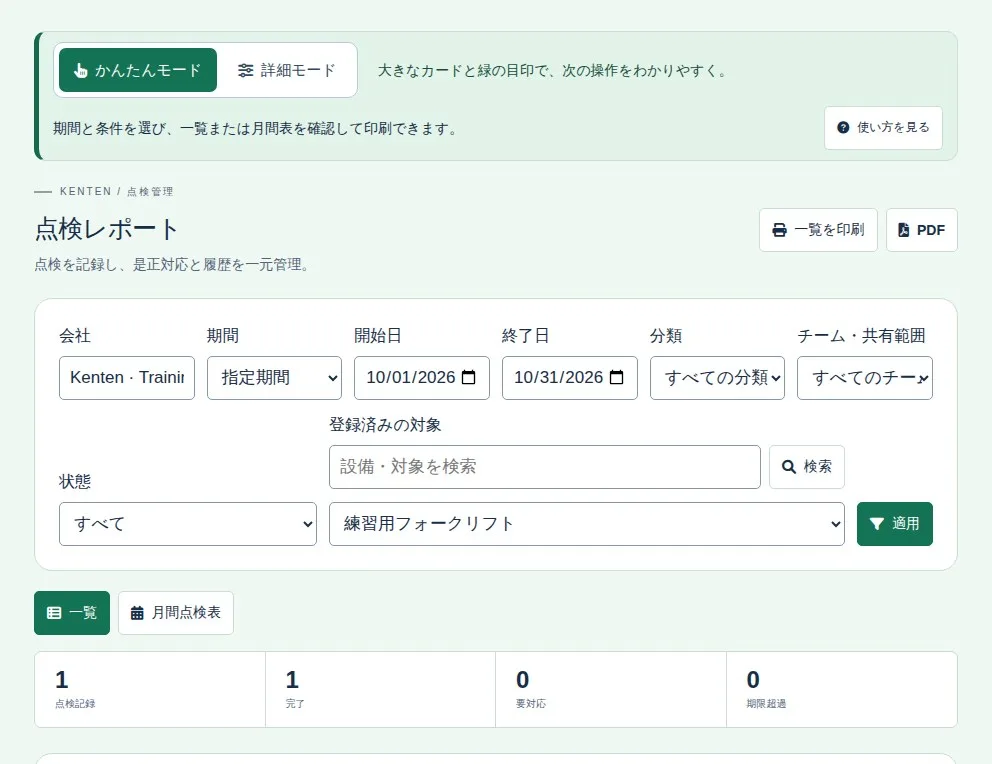Click the funnel filter icon on 適用

point(877,524)
